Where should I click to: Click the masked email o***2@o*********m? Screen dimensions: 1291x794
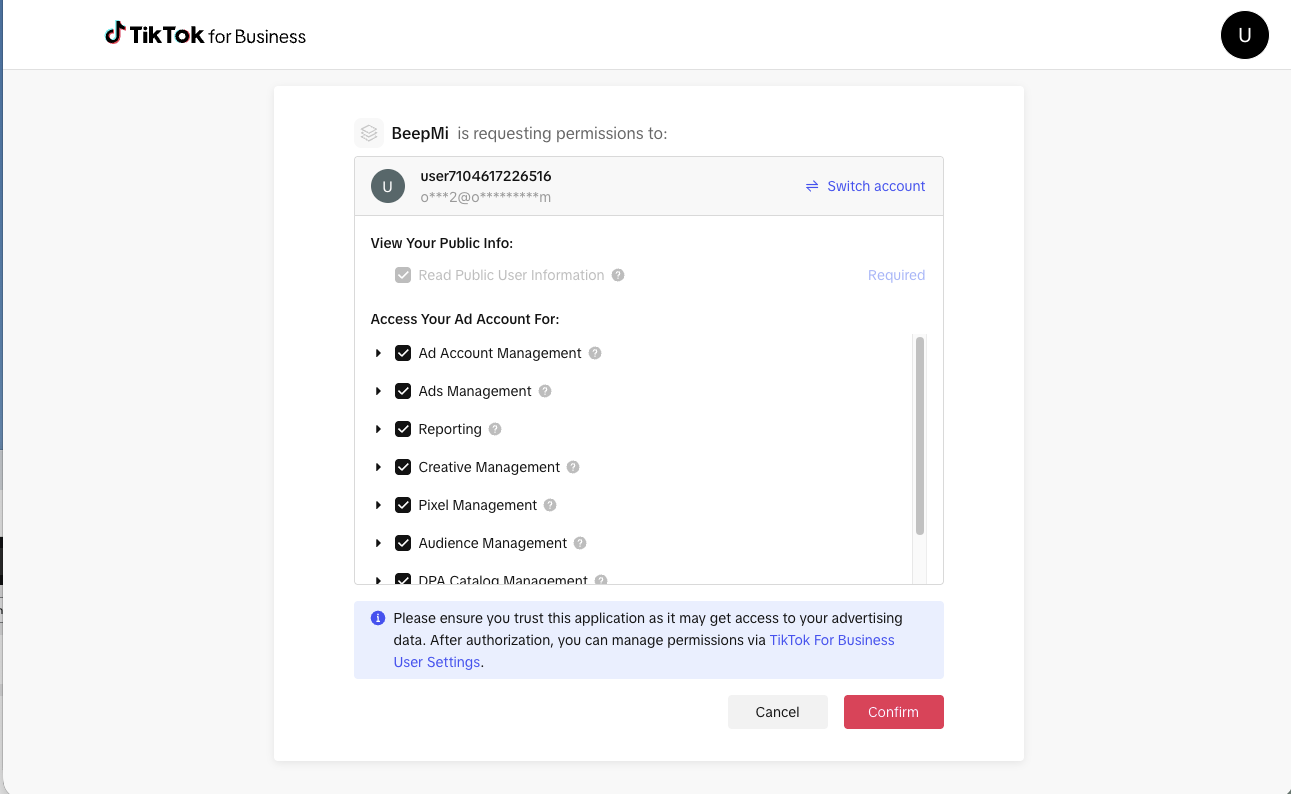click(486, 197)
